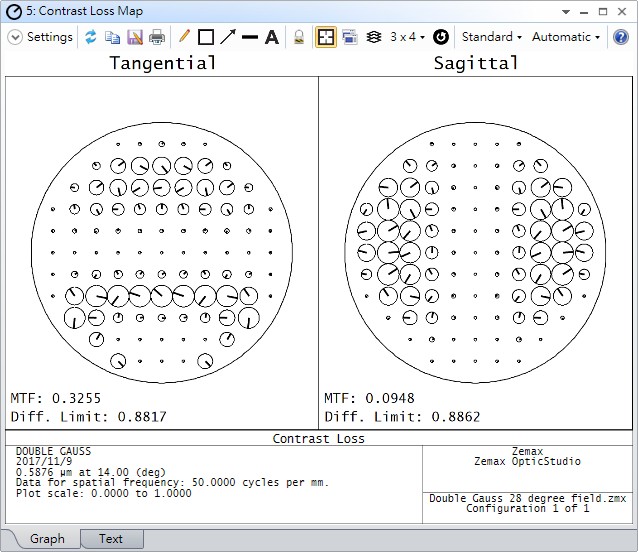Select the Graph tab
The width and height of the screenshot is (638, 552).
[x=47, y=539]
